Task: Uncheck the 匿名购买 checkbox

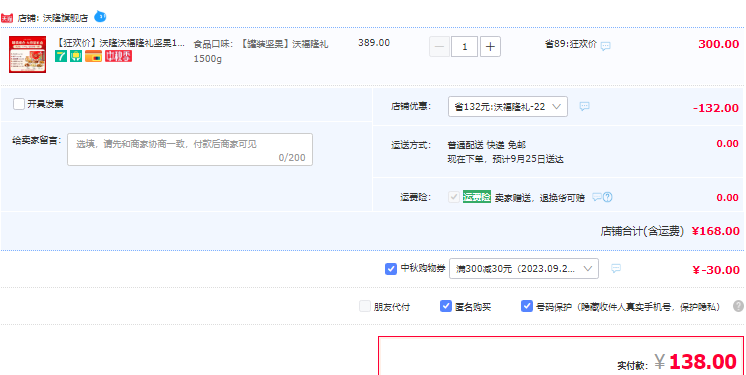Action: click(x=446, y=306)
